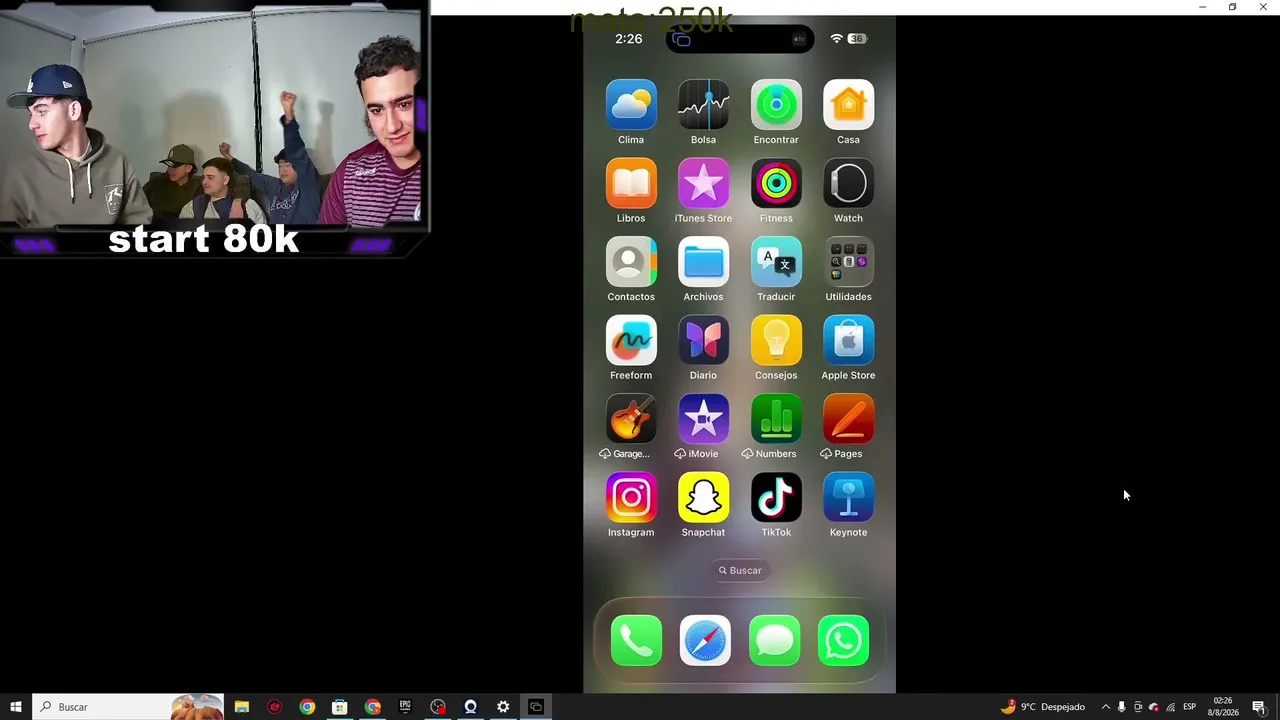The image size is (1280, 720).
Task: Launch the Traducir app
Action: [776, 262]
